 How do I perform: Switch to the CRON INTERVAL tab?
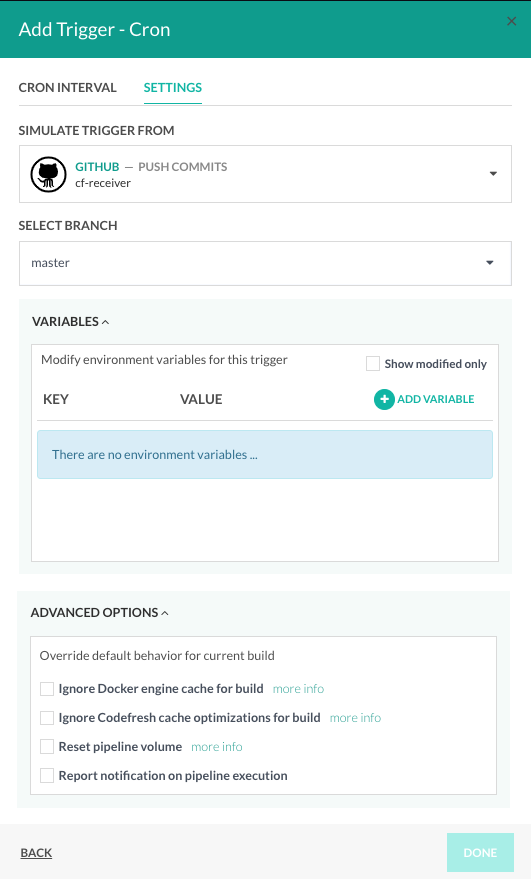(67, 88)
